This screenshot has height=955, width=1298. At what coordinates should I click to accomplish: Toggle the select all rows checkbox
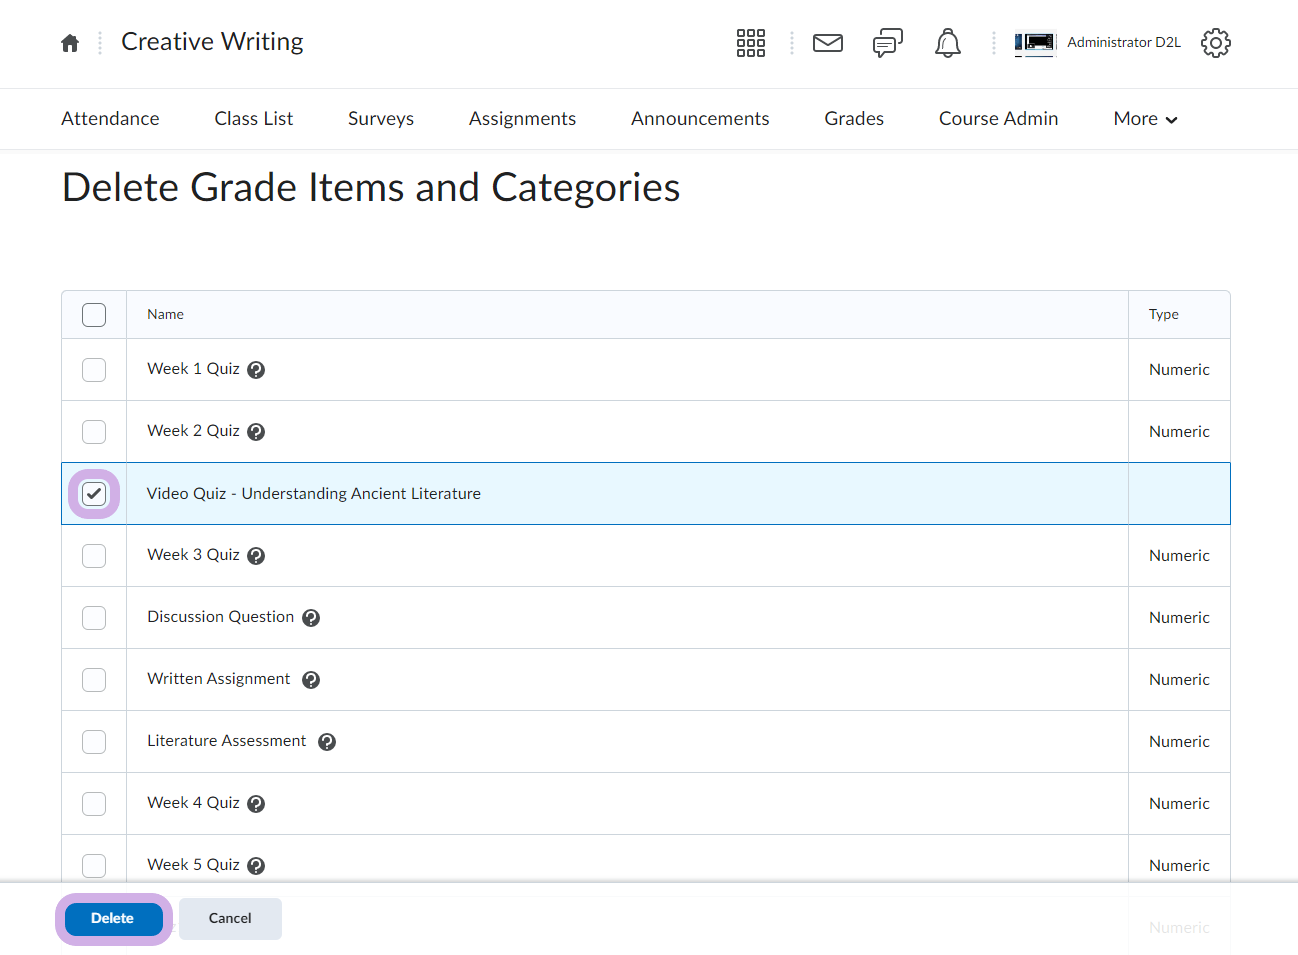(x=94, y=315)
